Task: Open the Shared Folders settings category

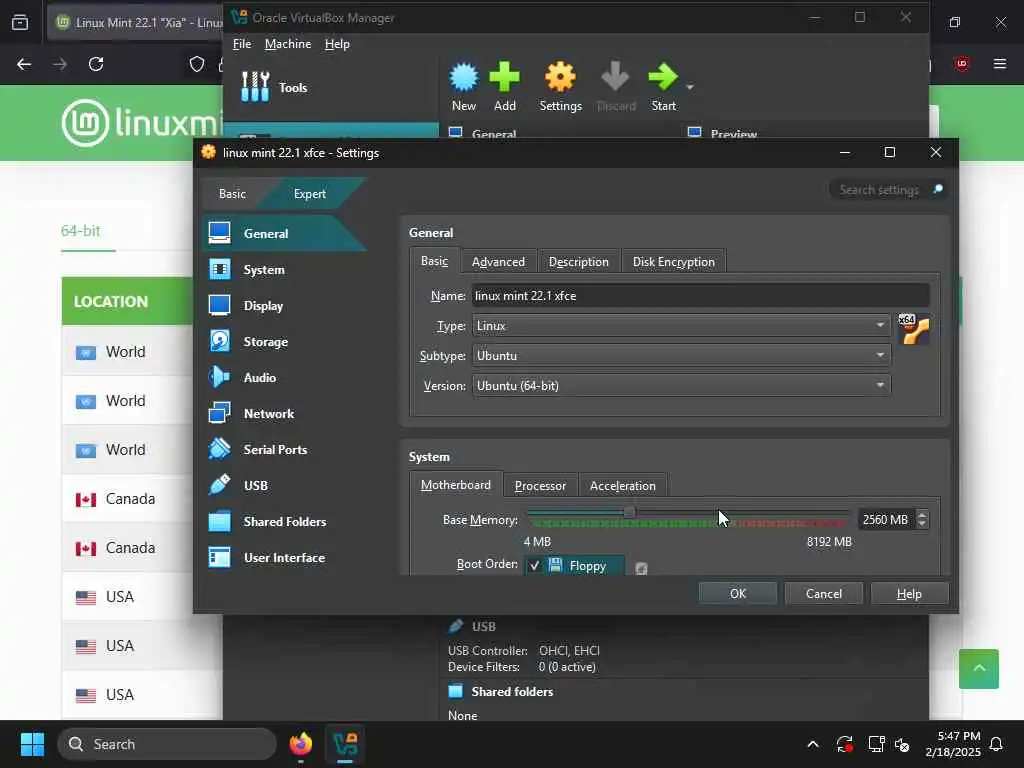Action: pyautogui.click(x=285, y=521)
